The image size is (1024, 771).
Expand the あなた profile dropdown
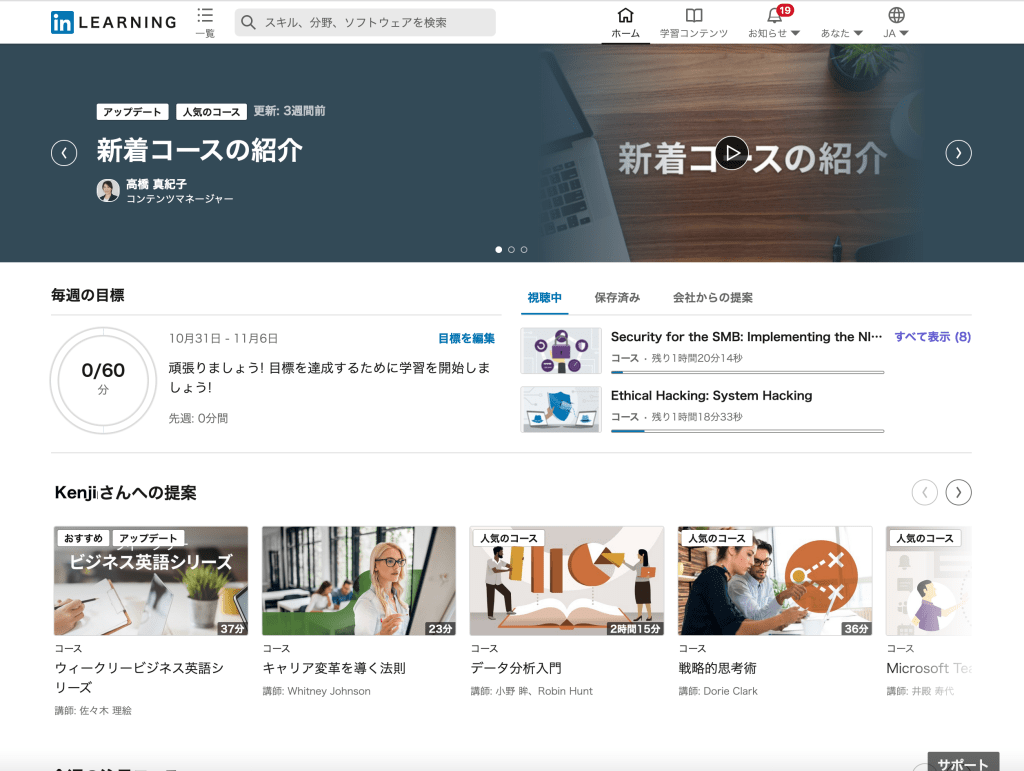(841, 33)
